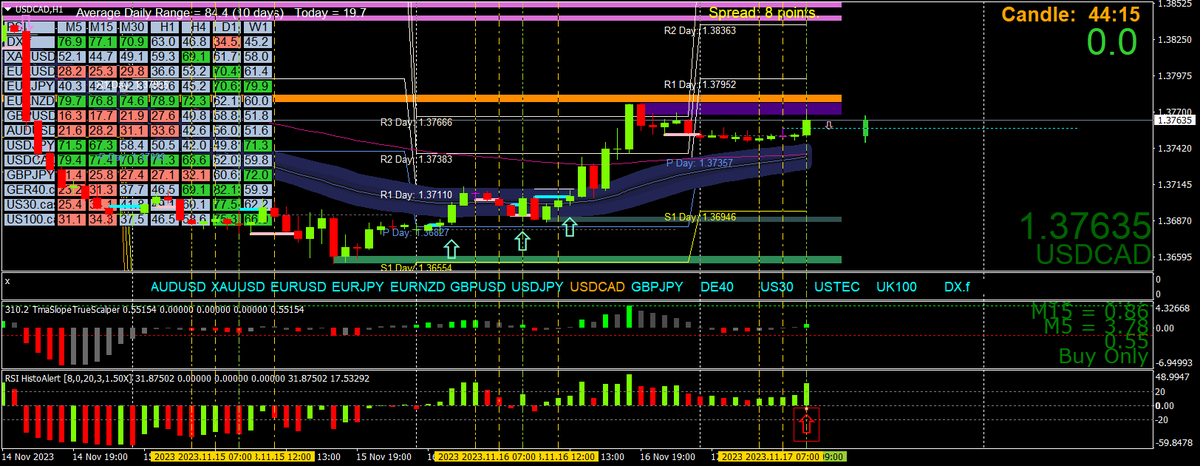Click the D1 column header in dashboard
1200x466 pixels.
pyautogui.click(x=225, y=26)
